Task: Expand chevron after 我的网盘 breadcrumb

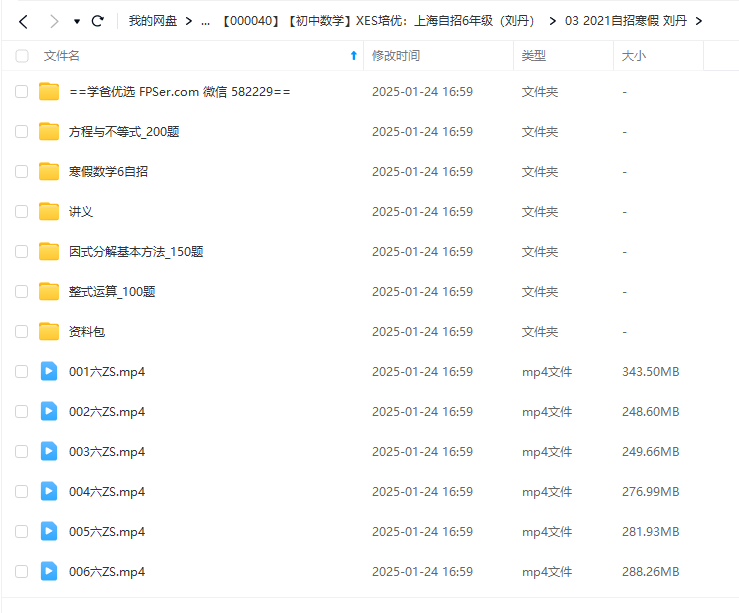Action: pyautogui.click(x=189, y=21)
